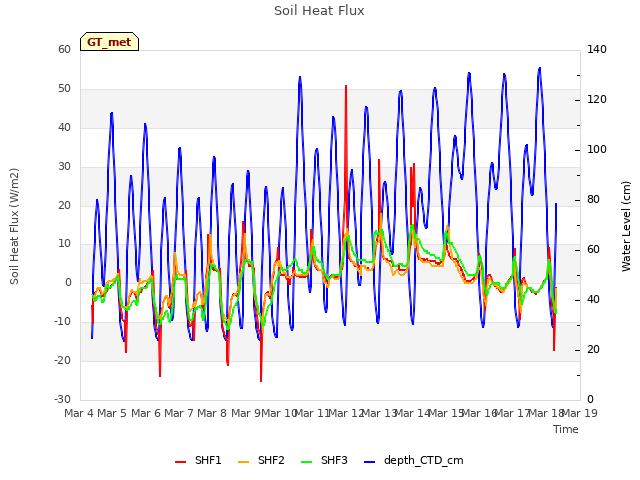This screenshot has height=480, width=640.
Task: Toggle the depth_CTD_cm legend entry
Action: pos(413,460)
